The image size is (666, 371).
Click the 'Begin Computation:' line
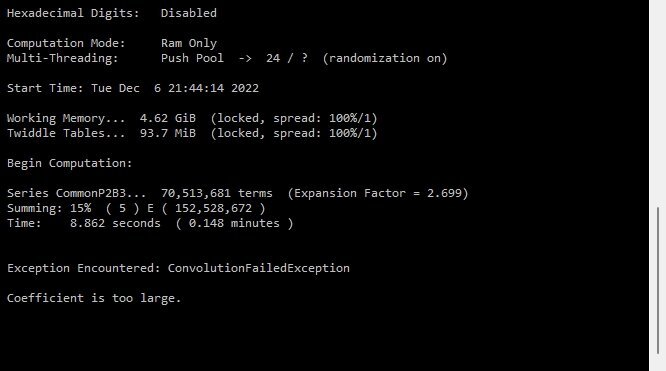coord(70,163)
